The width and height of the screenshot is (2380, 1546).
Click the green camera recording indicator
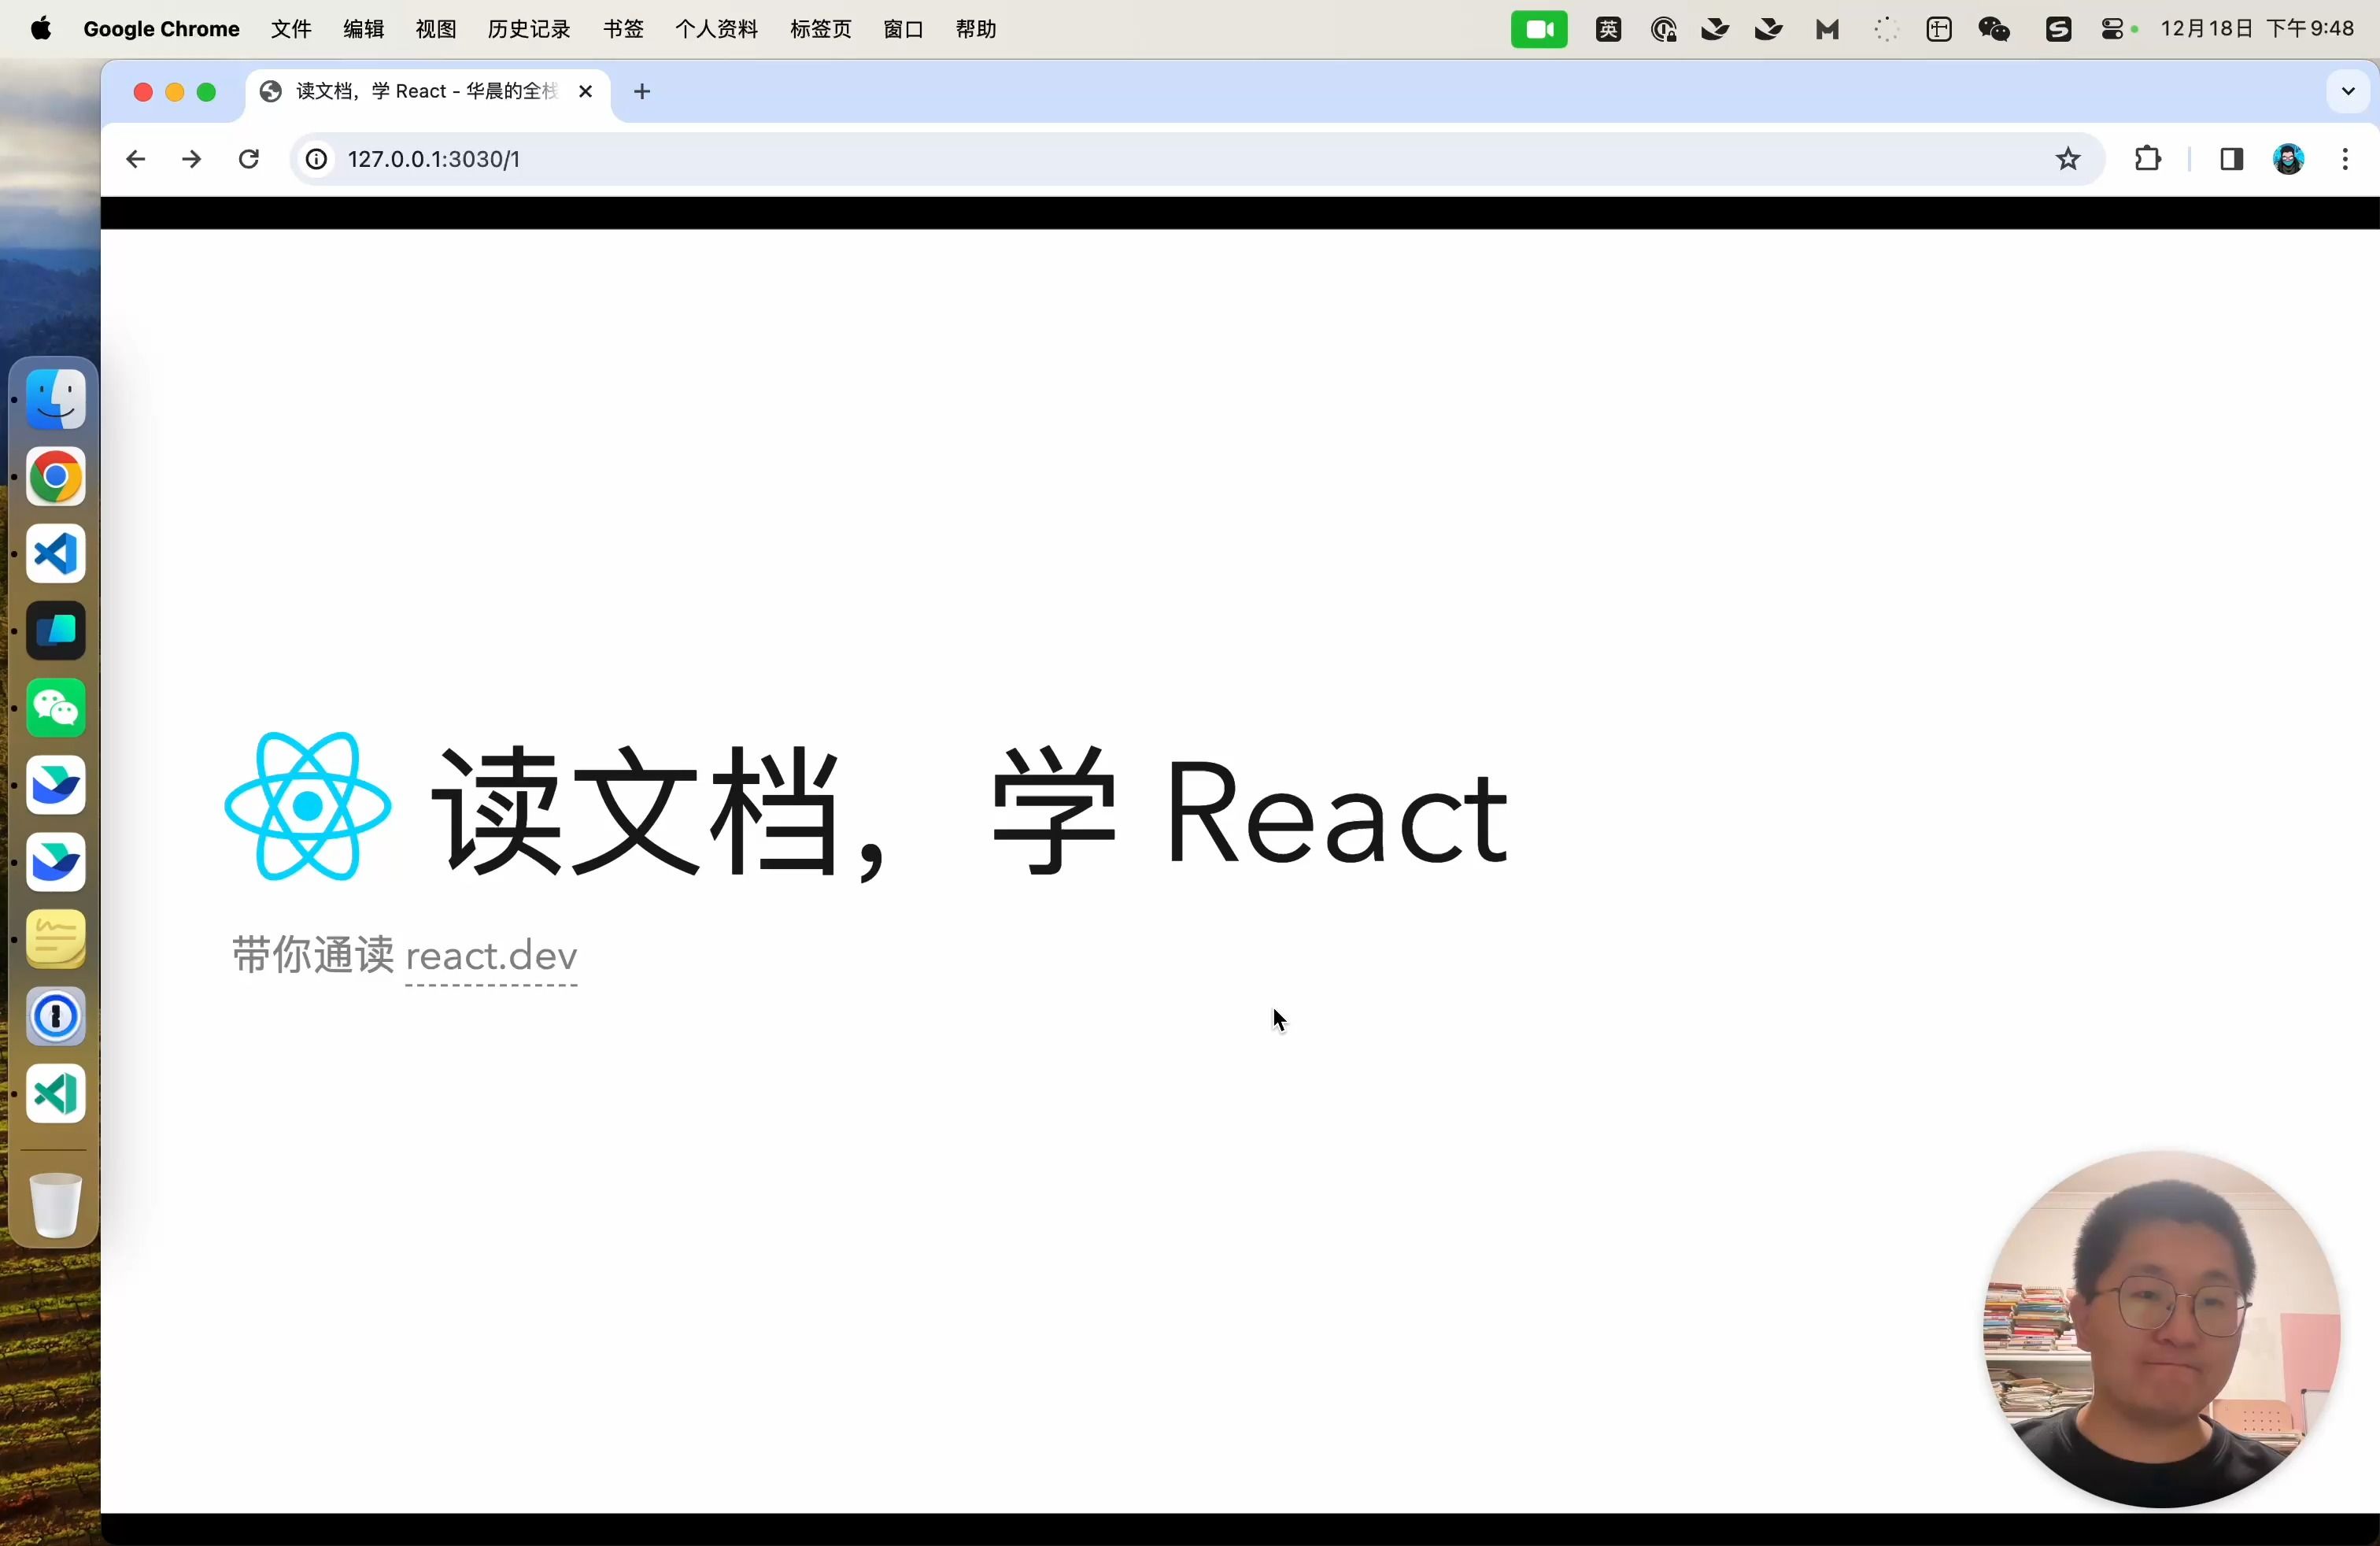click(x=1539, y=29)
